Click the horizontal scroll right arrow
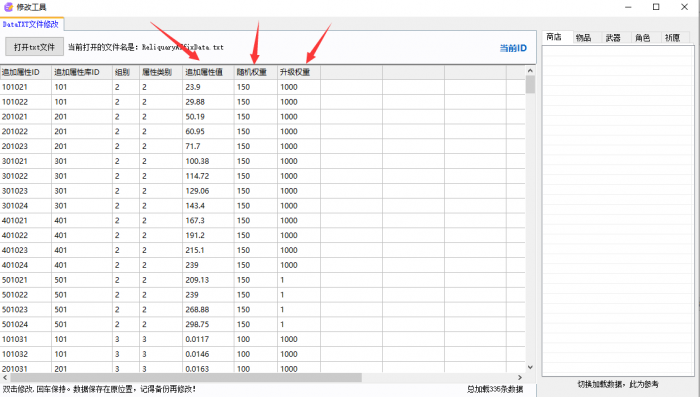Image resolution: width=700 pixels, height=397 pixels. tap(520, 378)
